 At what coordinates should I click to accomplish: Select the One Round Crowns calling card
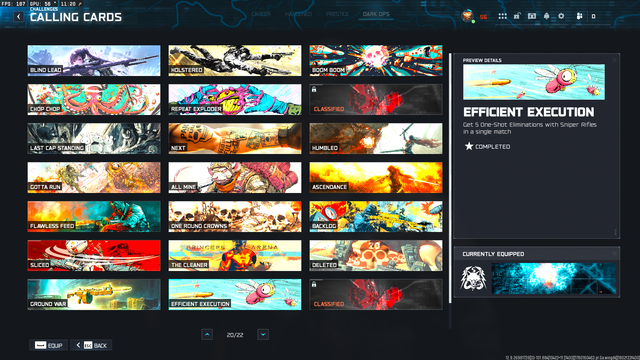(235, 216)
